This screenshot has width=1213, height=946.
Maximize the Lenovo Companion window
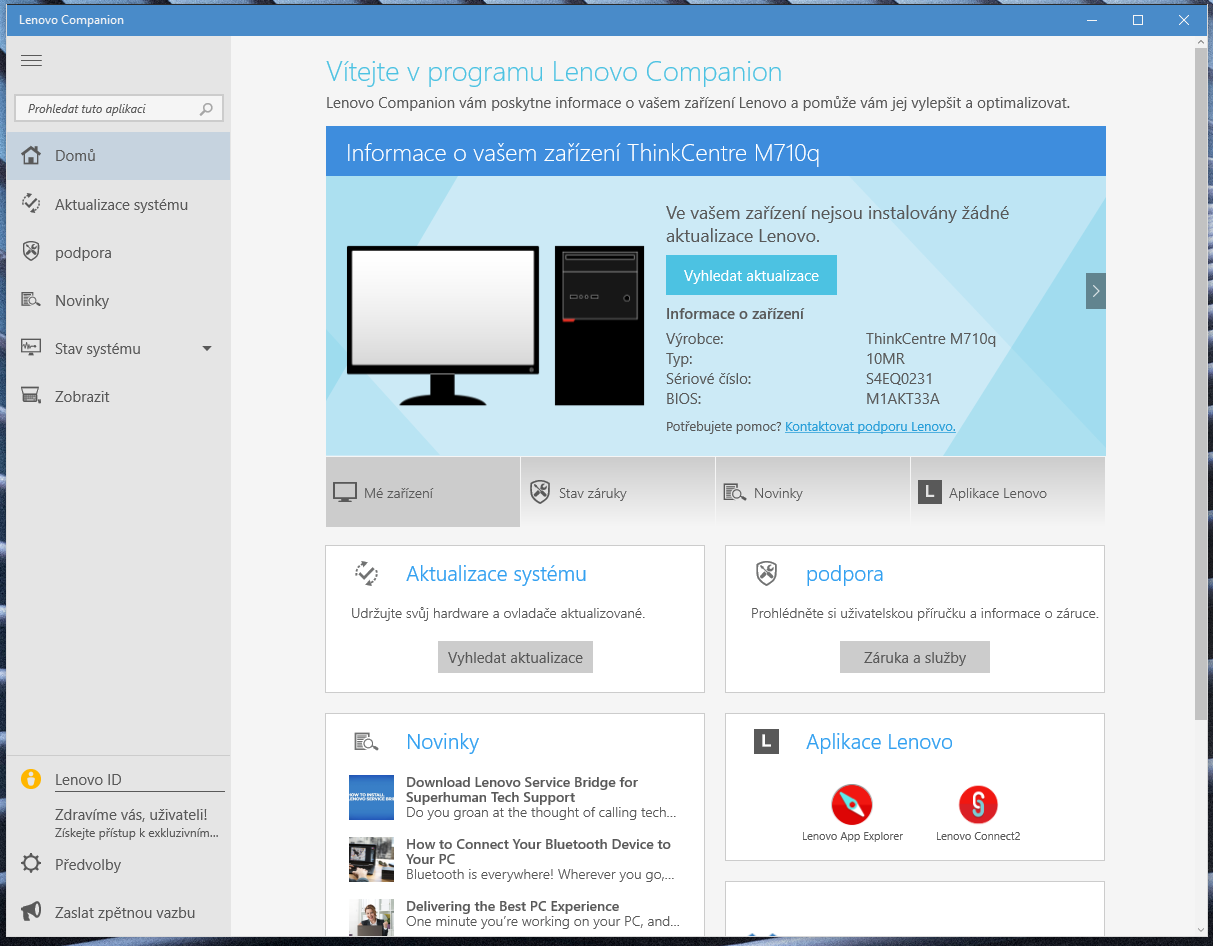tap(1138, 20)
